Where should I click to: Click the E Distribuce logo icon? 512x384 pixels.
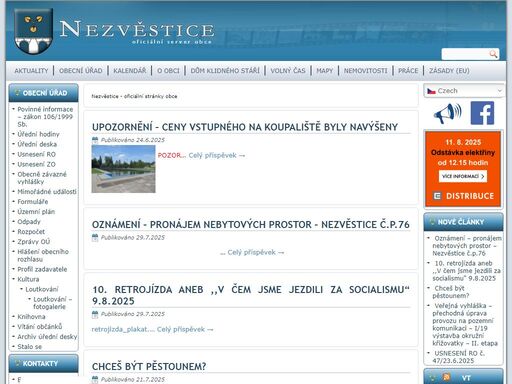[437, 196]
